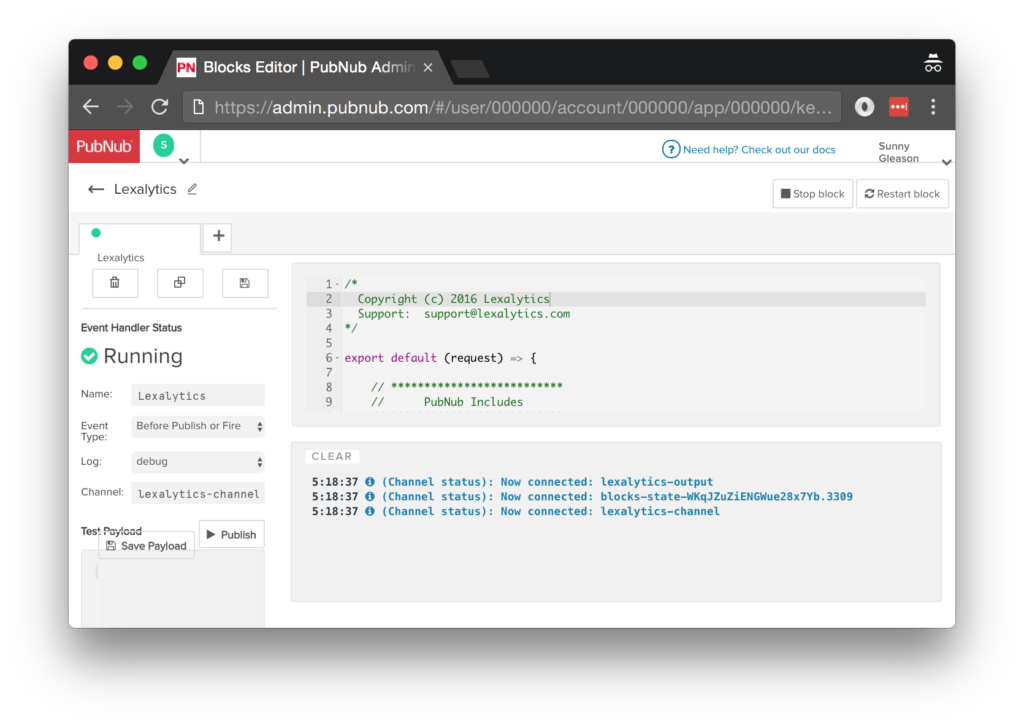Expand the Log level debug dropdown
The image size is (1024, 726).
tap(198, 462)
